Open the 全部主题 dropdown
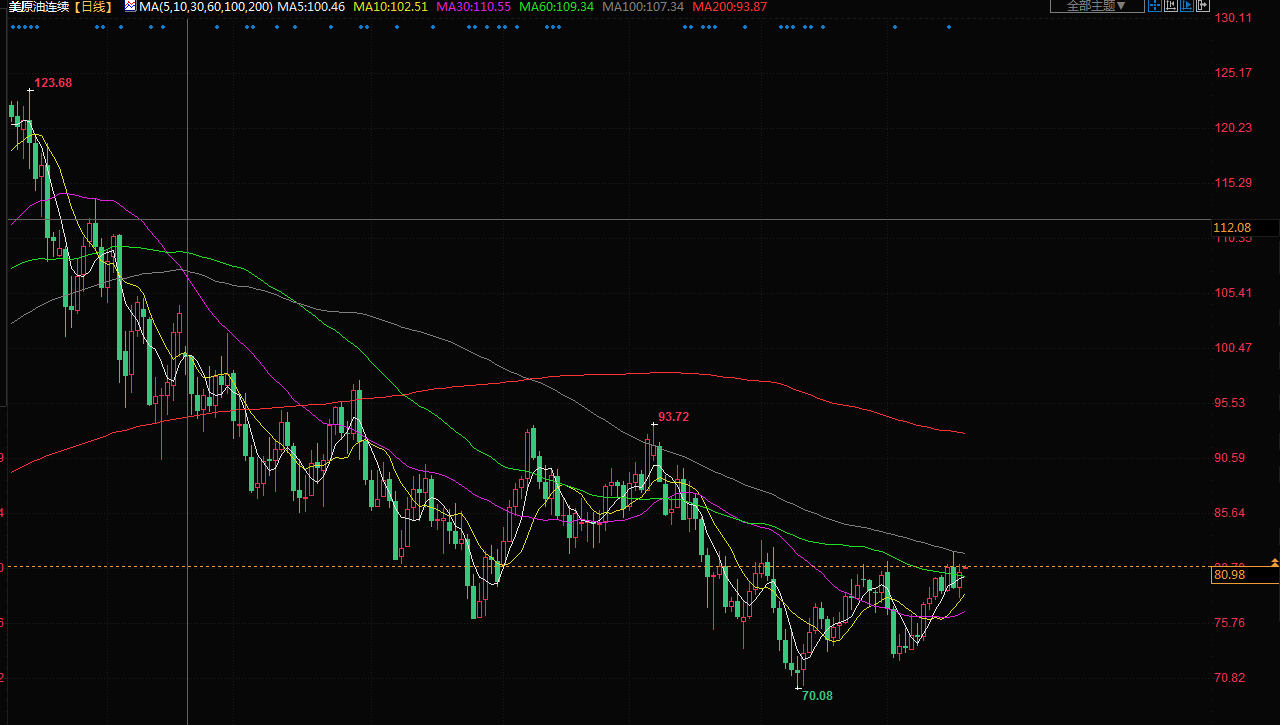 [1096, 6]
